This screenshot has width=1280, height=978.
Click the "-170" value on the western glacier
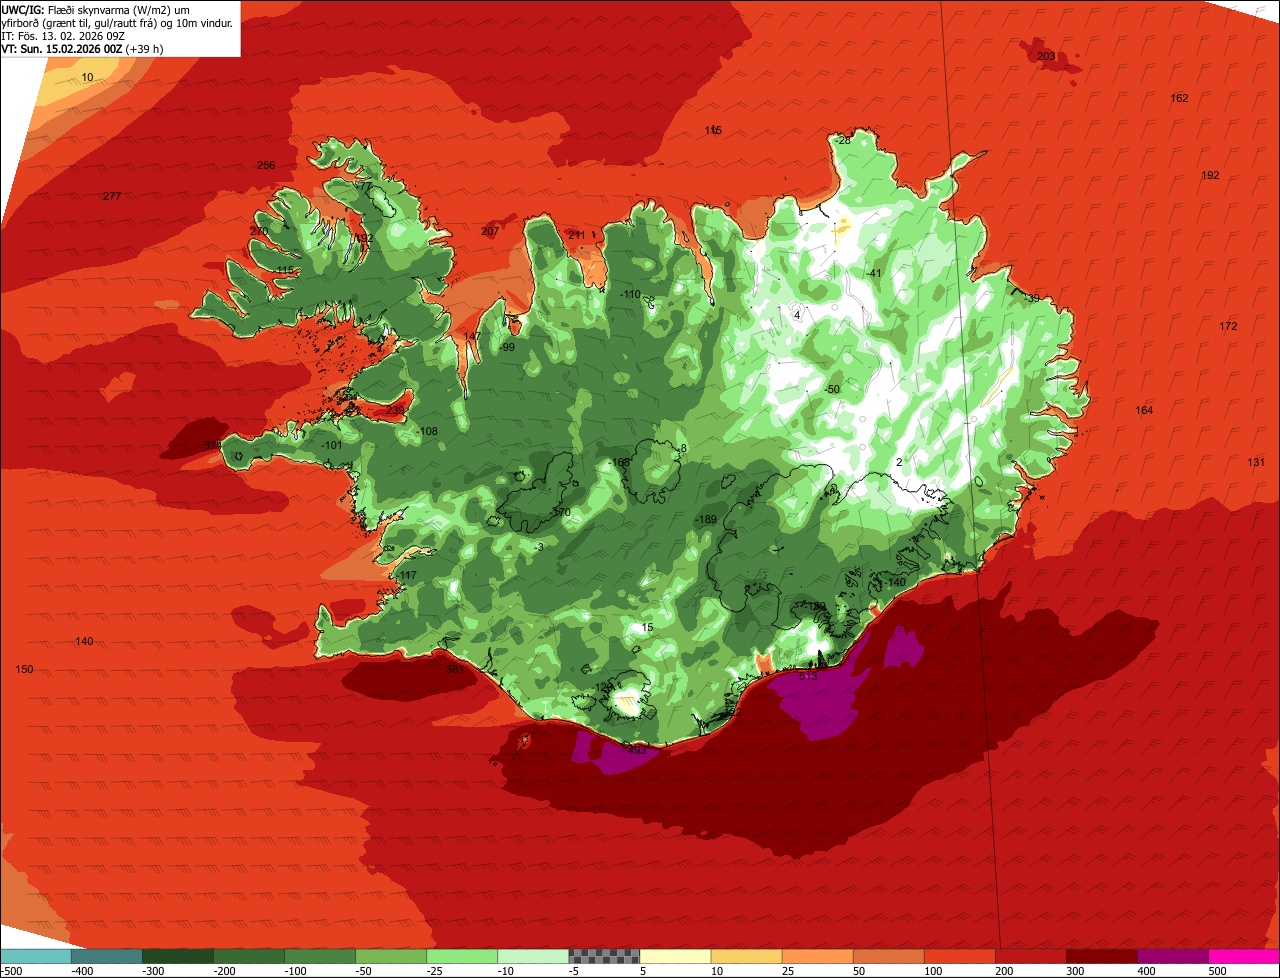[x=560, y=512]
